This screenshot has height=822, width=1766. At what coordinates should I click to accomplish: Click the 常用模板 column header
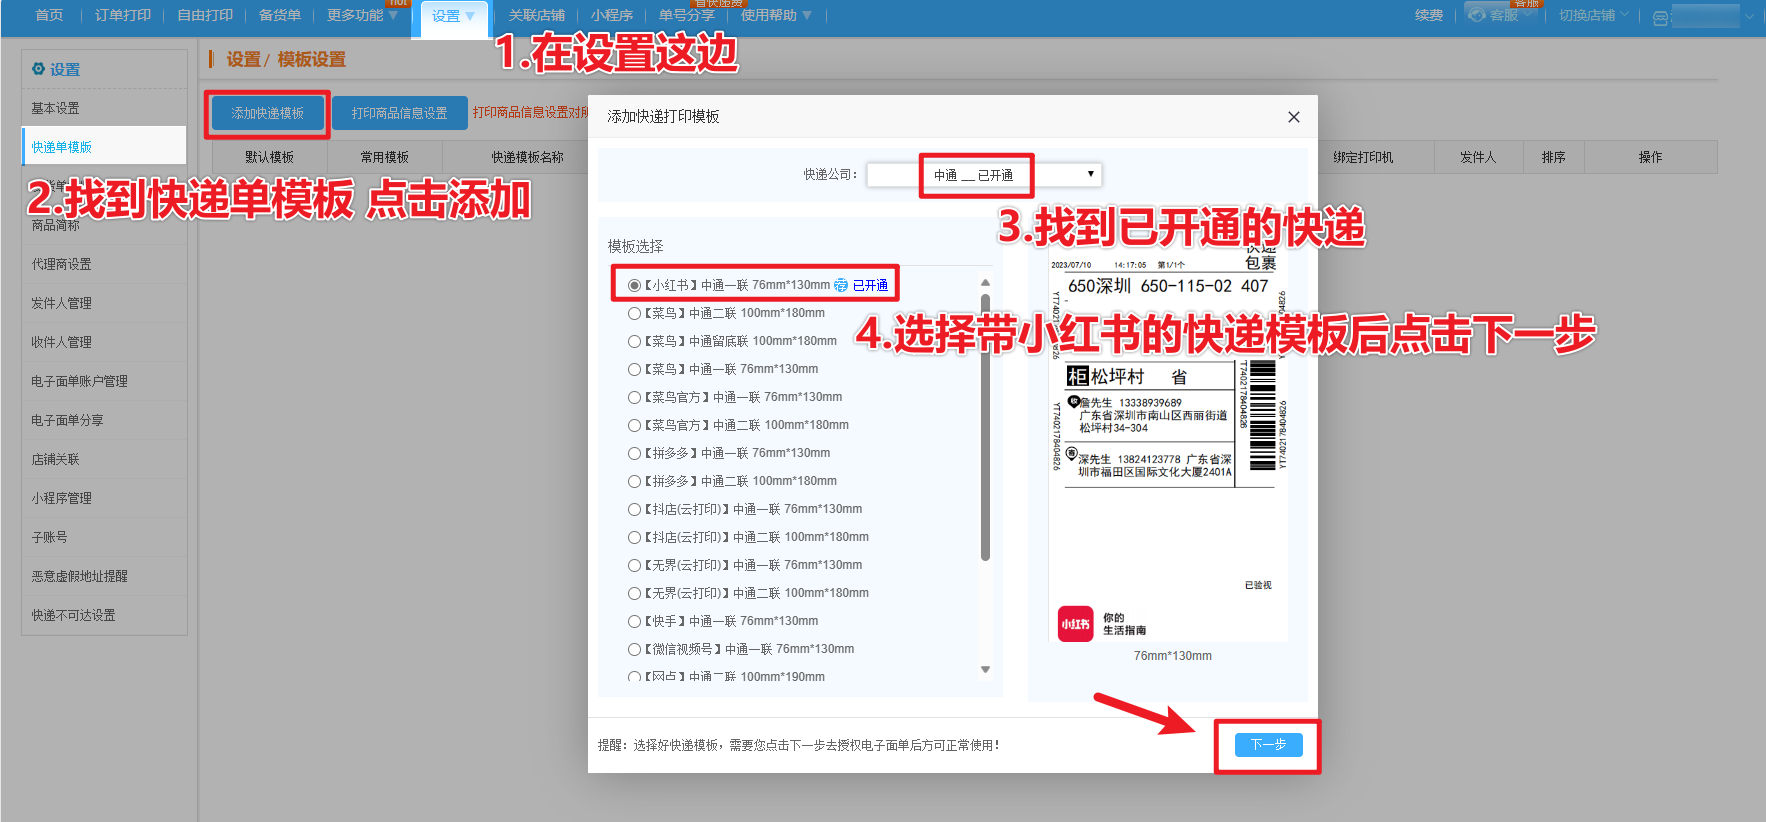point(385,157)
